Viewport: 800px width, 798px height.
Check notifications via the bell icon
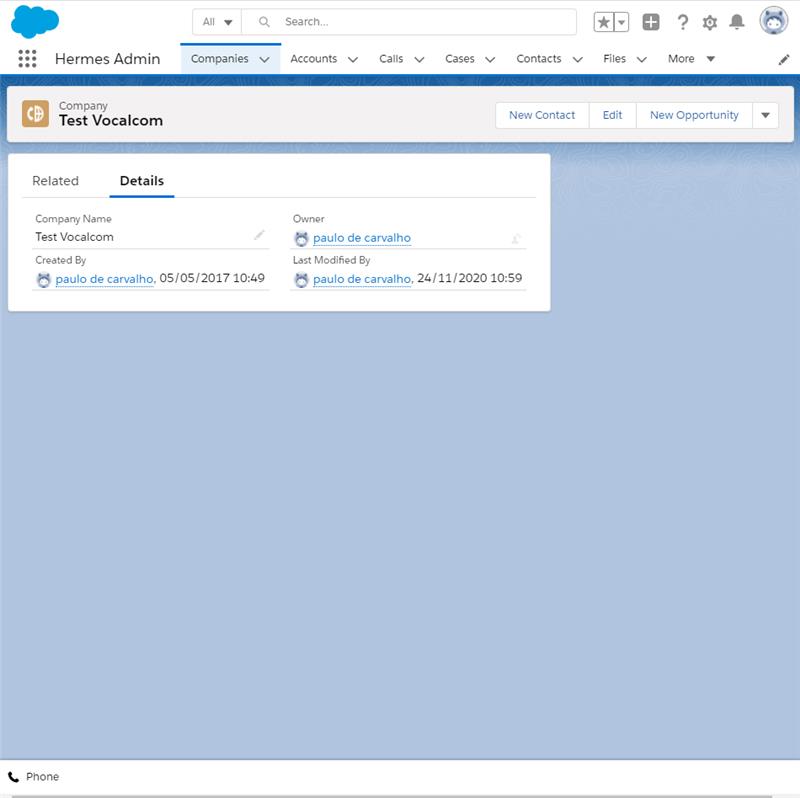[738, 20]
